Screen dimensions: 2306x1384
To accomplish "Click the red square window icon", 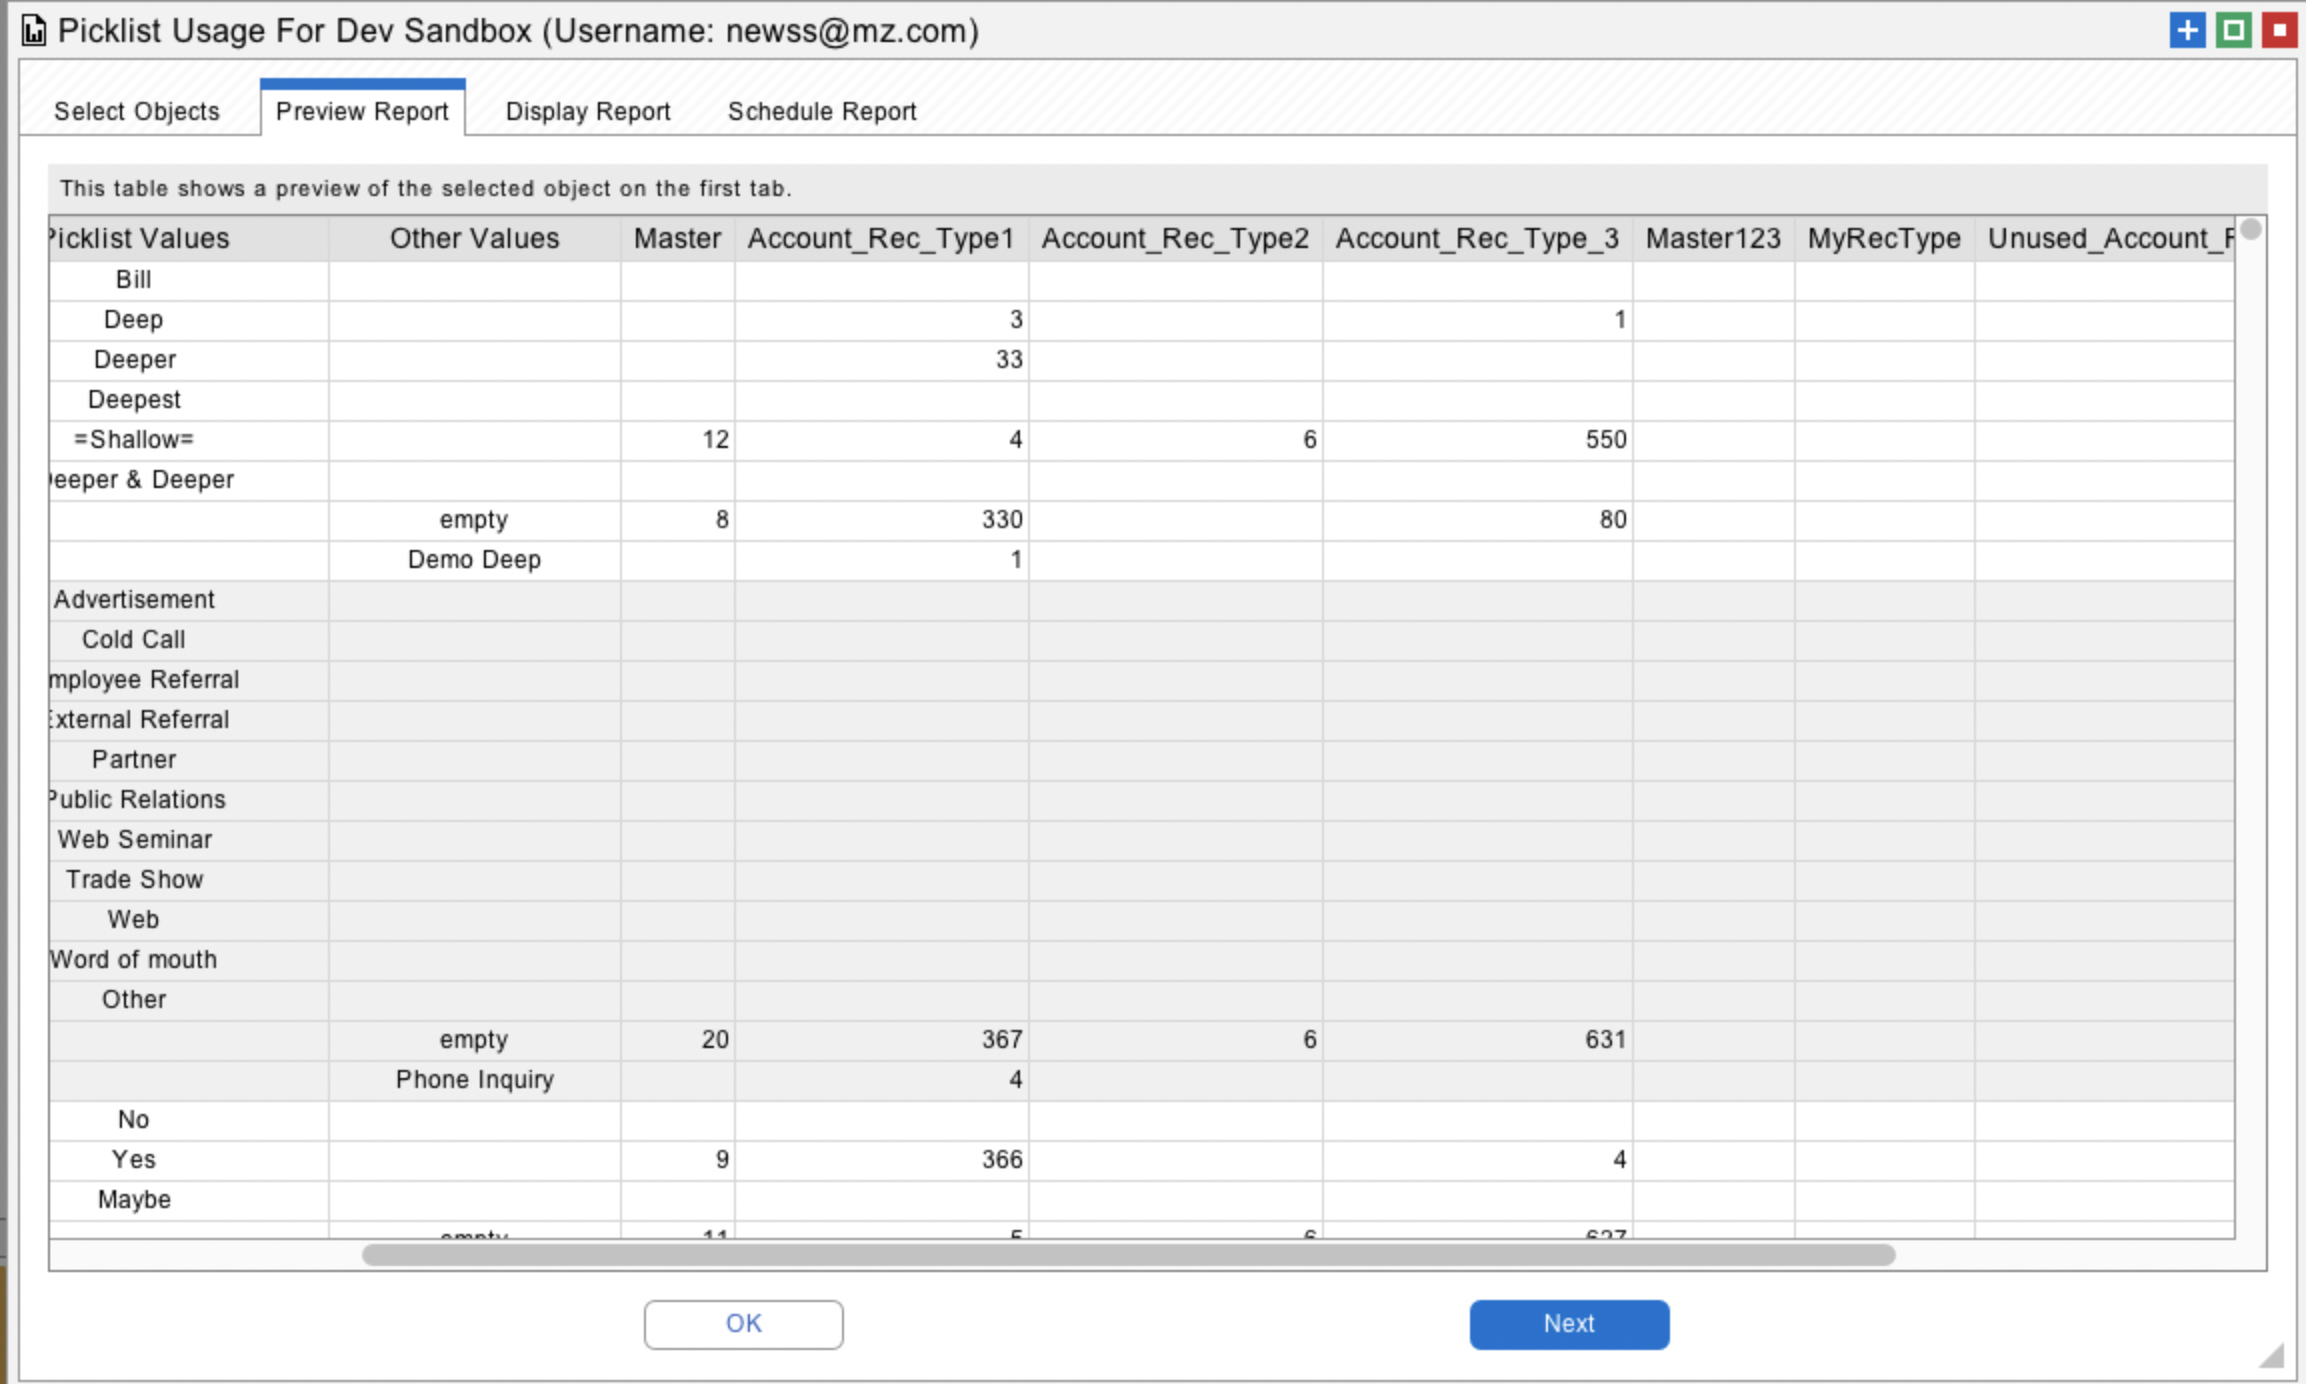I will click(2279, 30).
